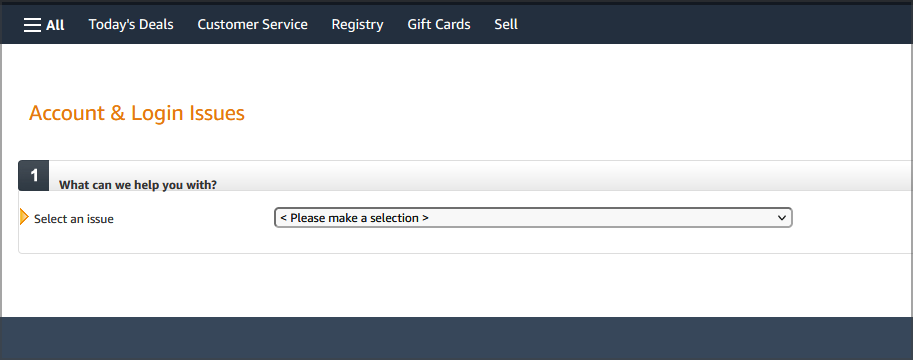Open Today's Deals in the navigation bar
Image resolution: width=913 pixels, height=360 pixels.
(x=131, y=24)
